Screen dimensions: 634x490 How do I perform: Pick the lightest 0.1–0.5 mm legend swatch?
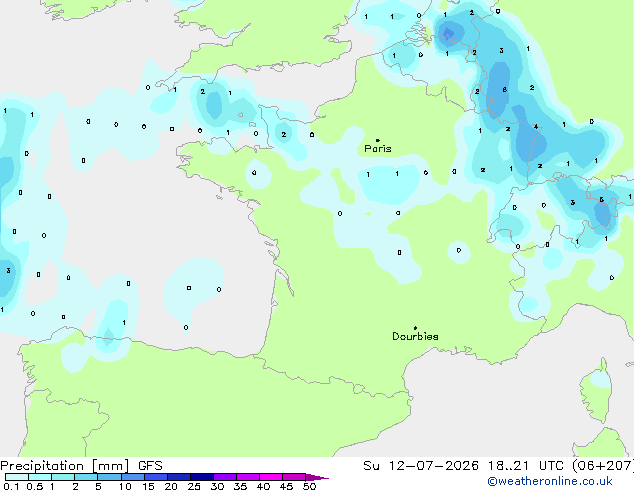[x=17, y=477]
